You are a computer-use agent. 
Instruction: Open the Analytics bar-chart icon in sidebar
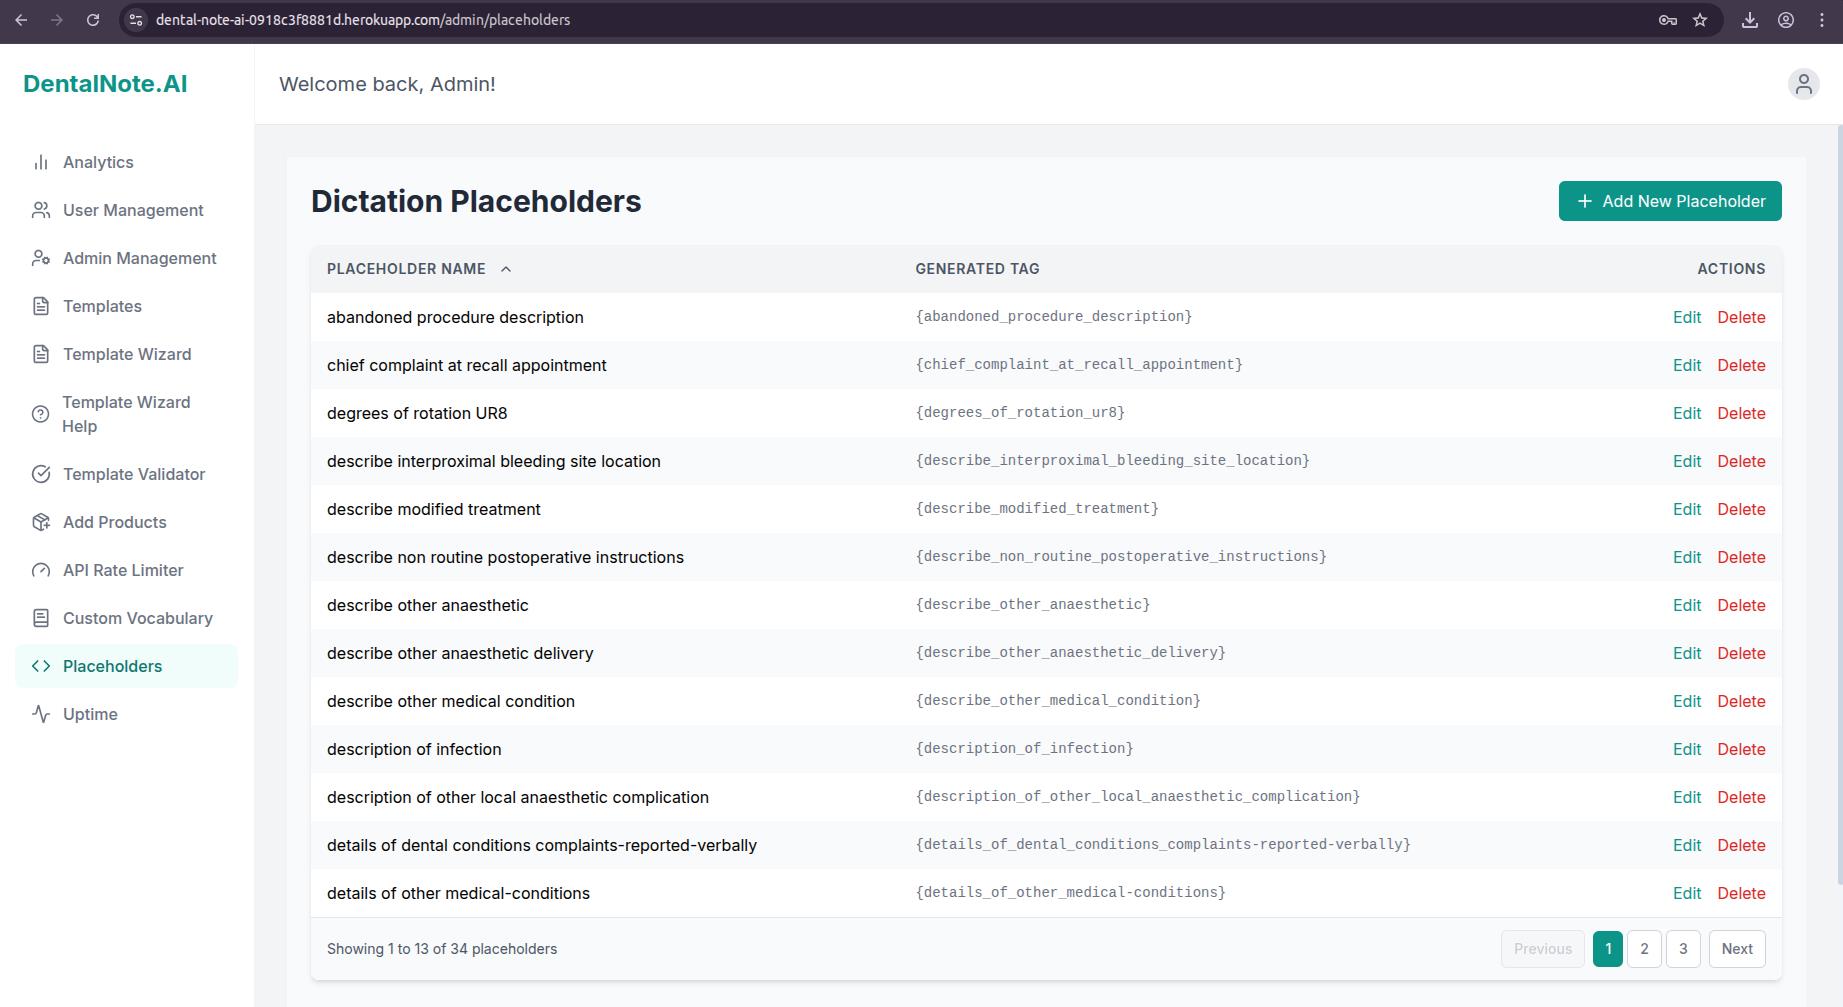click(41, 162)
